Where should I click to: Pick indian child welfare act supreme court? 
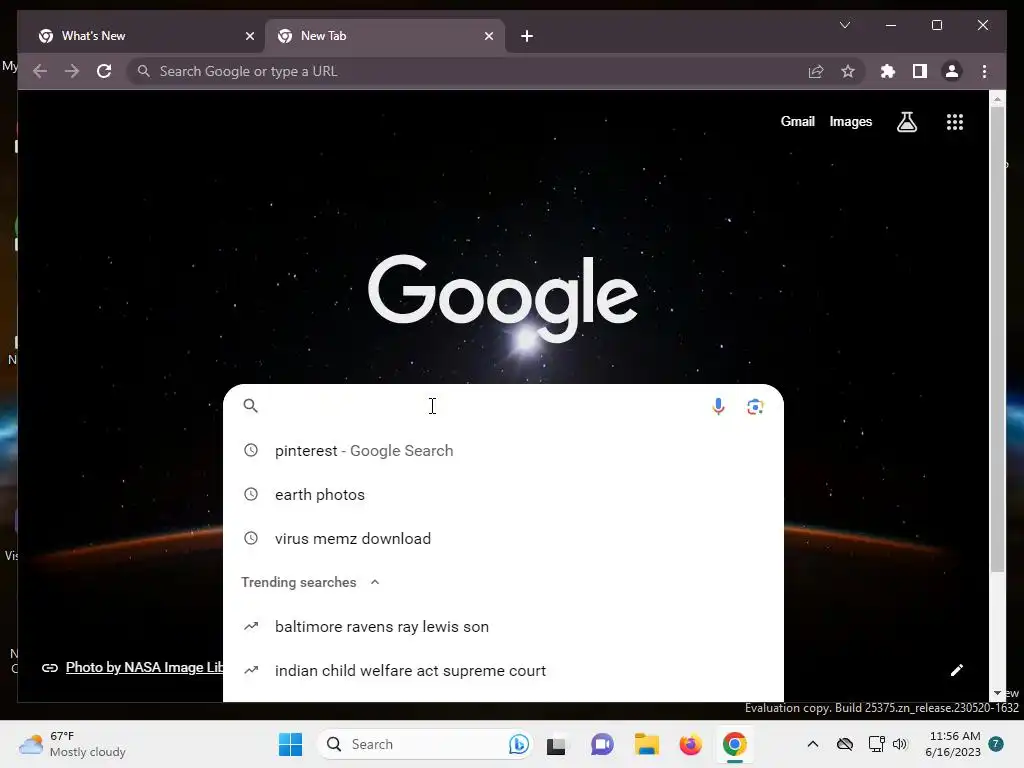[503, 671]
